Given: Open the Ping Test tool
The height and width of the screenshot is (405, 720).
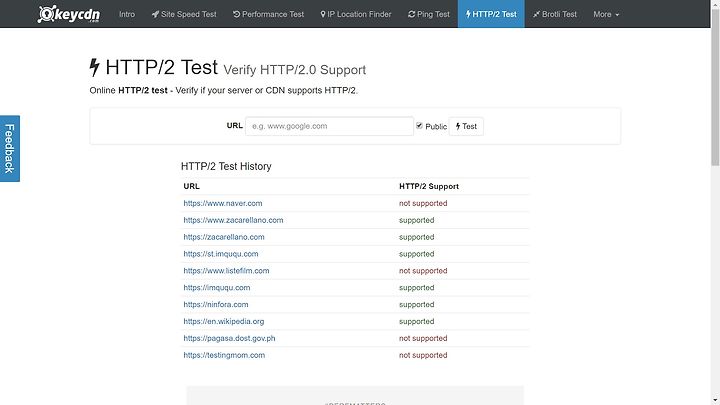Looking at the screenshot, I should (x=429, y=14).
